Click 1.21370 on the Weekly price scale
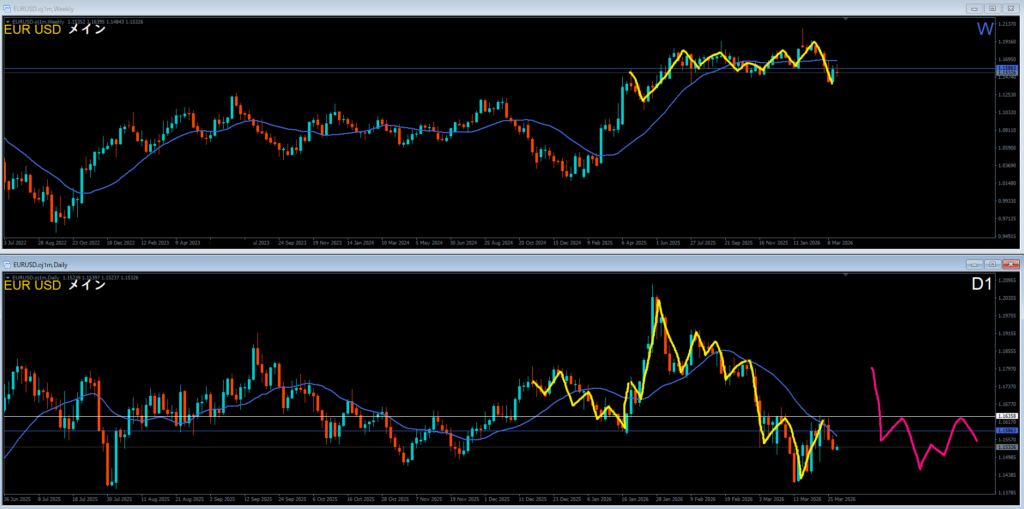1024x509 pixels. point(1006,24)
